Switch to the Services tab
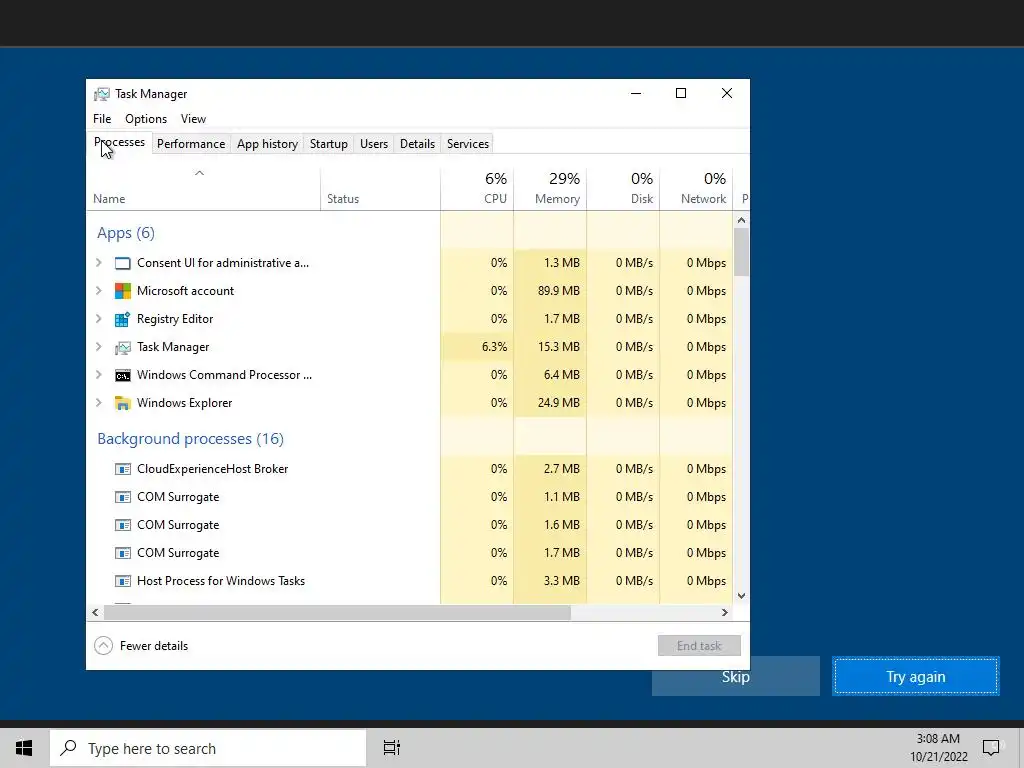Viewport: 1024px width, 768px height. pyautogui.click(x=468, y=144)
